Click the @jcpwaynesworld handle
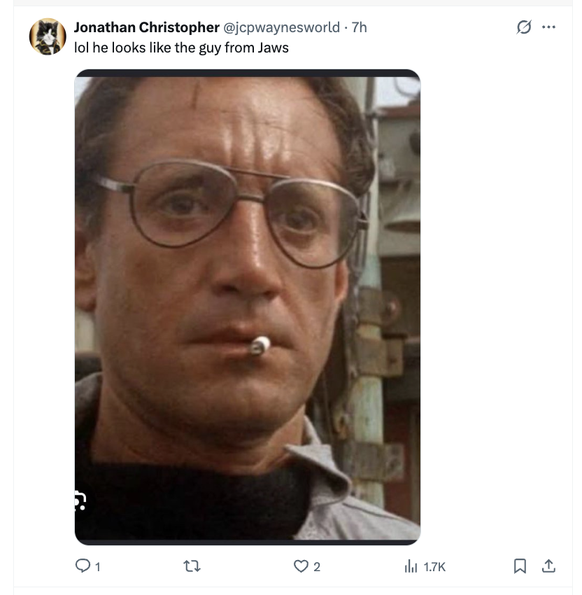 click(x=282, y=27)
